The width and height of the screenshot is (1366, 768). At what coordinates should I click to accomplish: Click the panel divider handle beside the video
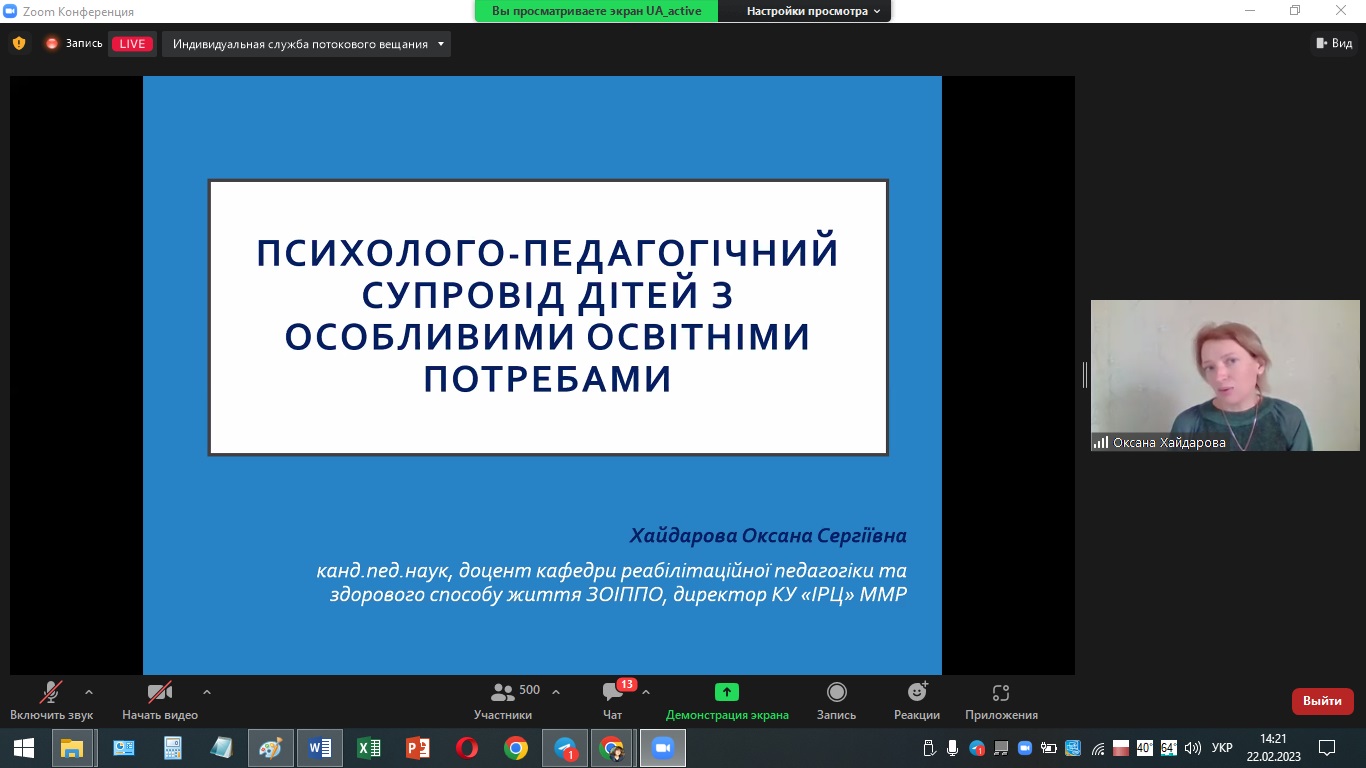pos(1084,375)
